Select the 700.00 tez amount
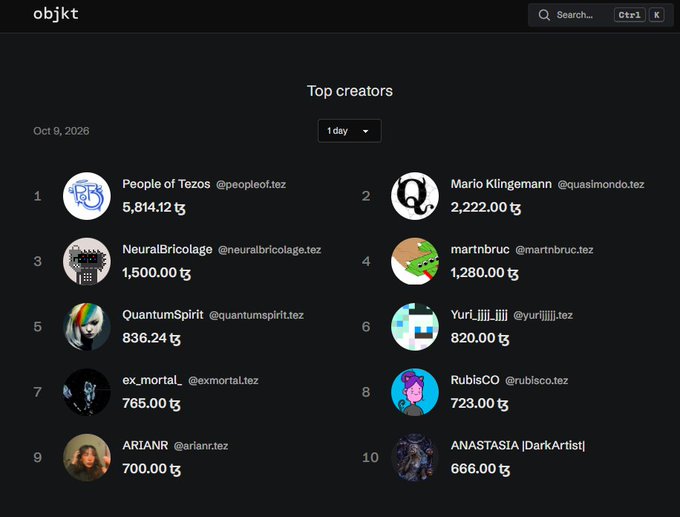This screenshot has height=517, width=680. point(151,469)
